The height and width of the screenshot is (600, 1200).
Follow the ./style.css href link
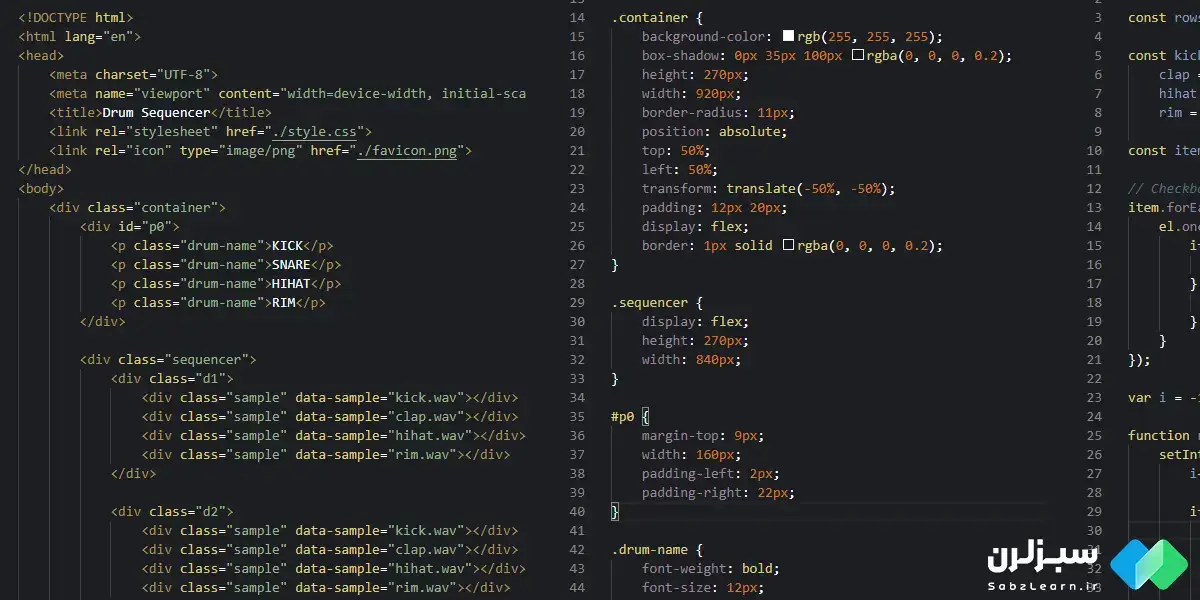326,131
